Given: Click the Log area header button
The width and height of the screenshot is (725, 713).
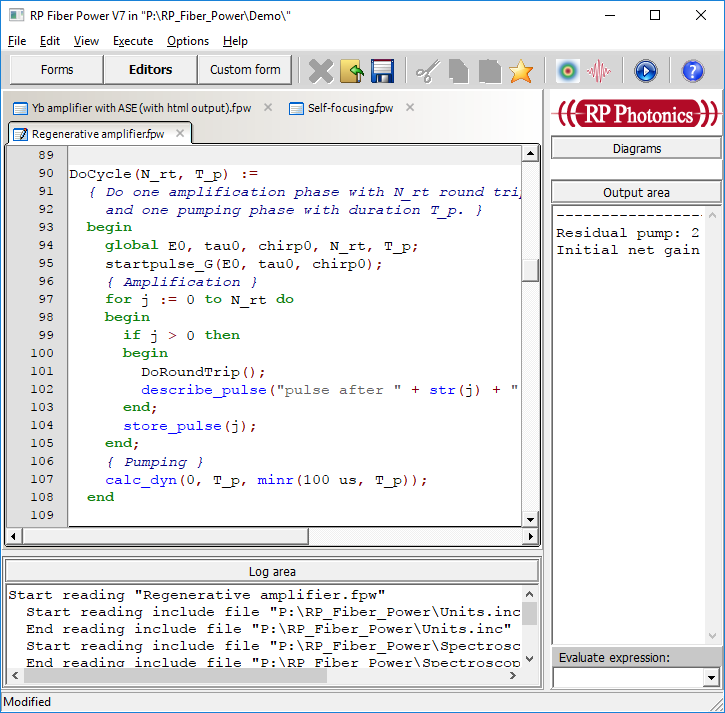Looking at the screenshot, I should pos(272,572).
